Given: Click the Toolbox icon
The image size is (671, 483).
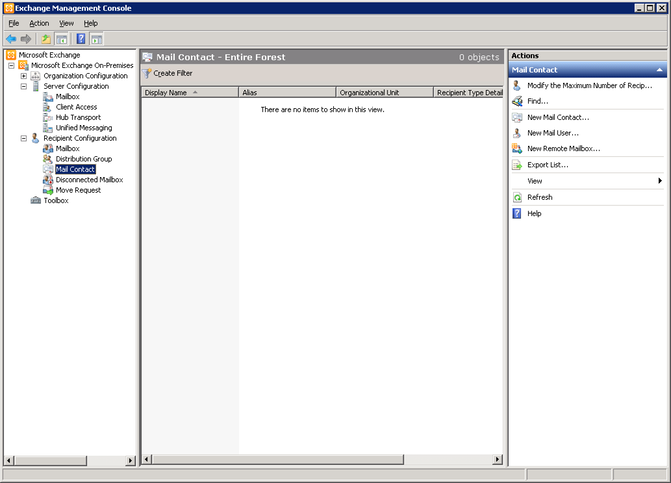Looking at the screenshot, I should coord(36,200).
